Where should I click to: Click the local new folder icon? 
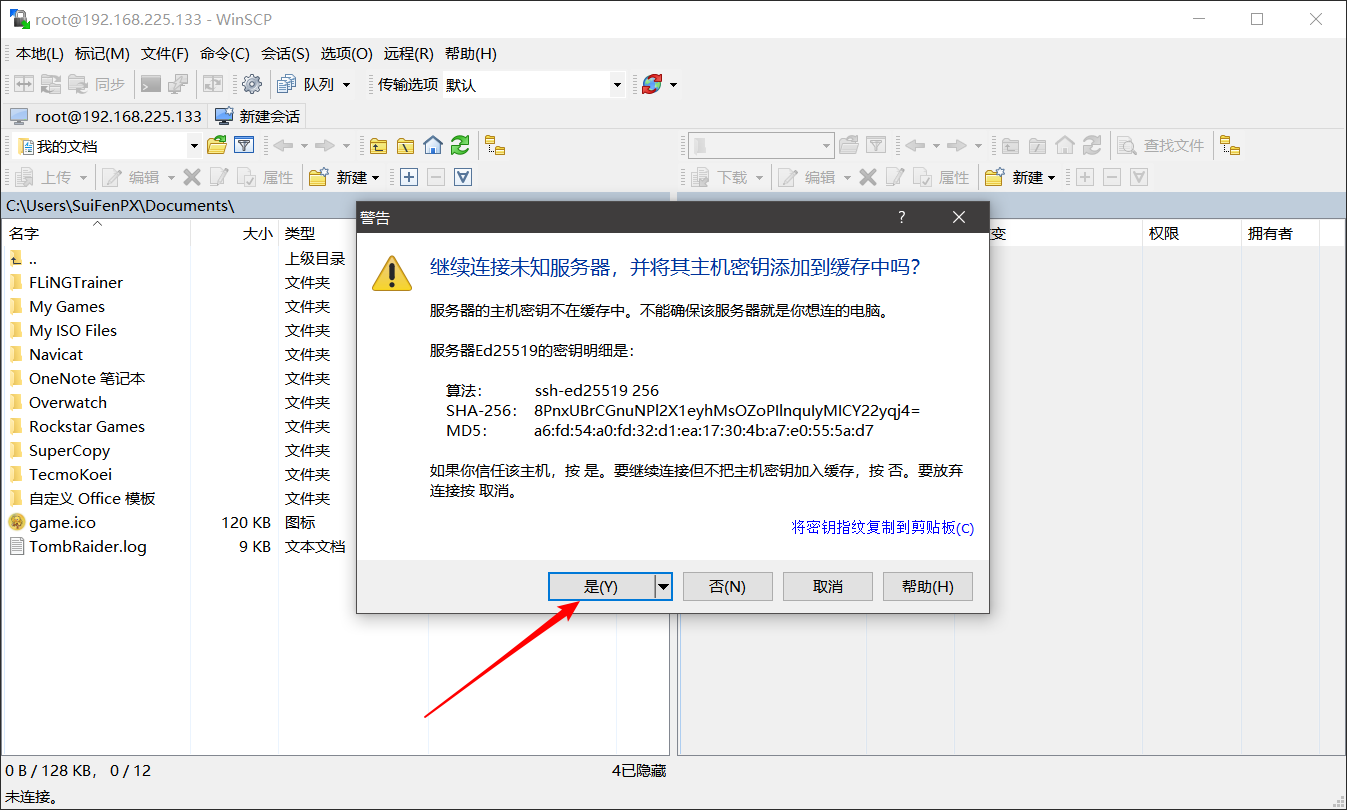point(319,177)
